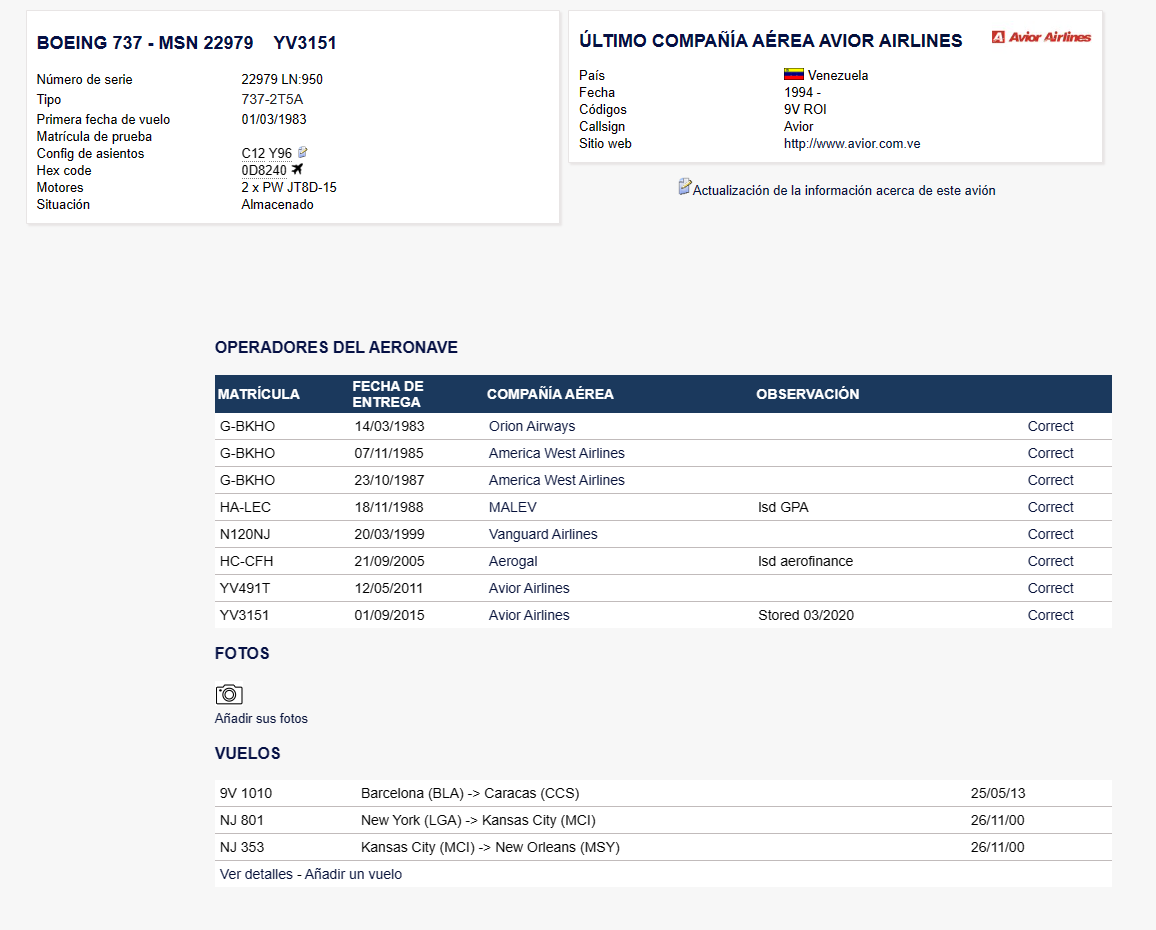1156x930 pixels.
Task: Click the Fecha de entrega column header
Action: click(388, 394)
